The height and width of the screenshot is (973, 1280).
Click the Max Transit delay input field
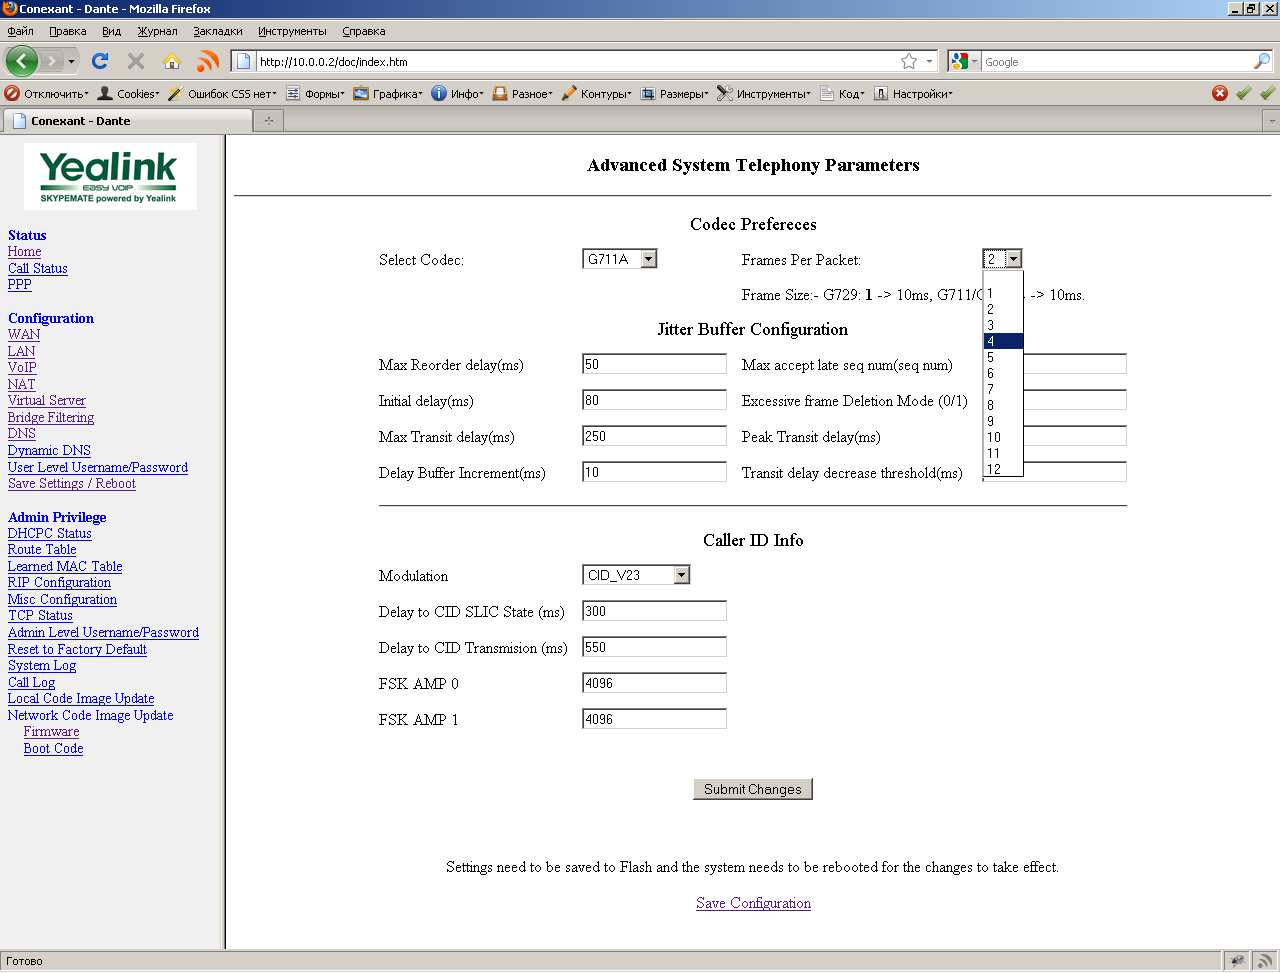coord(654,436)
